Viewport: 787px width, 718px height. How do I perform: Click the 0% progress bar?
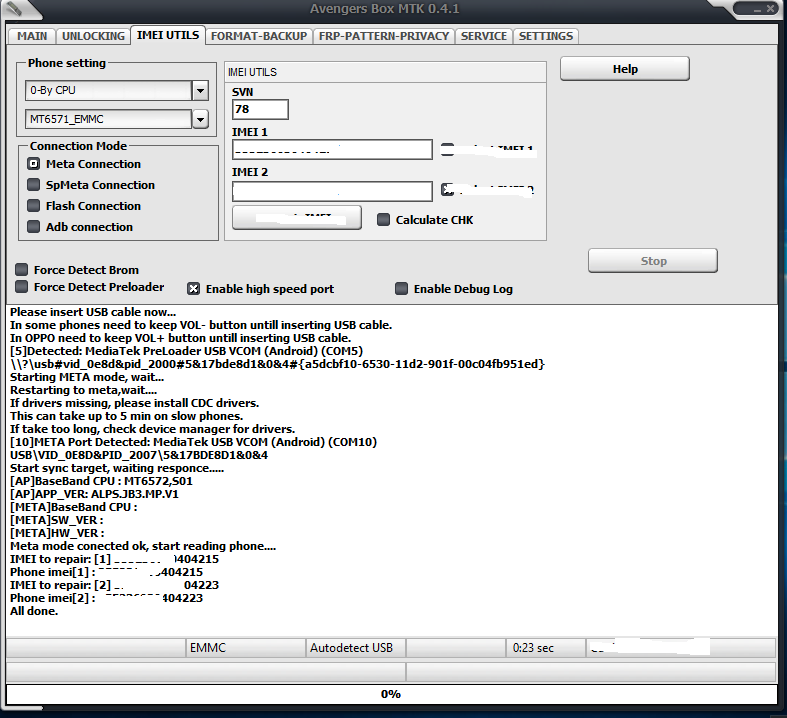(391, 694)
